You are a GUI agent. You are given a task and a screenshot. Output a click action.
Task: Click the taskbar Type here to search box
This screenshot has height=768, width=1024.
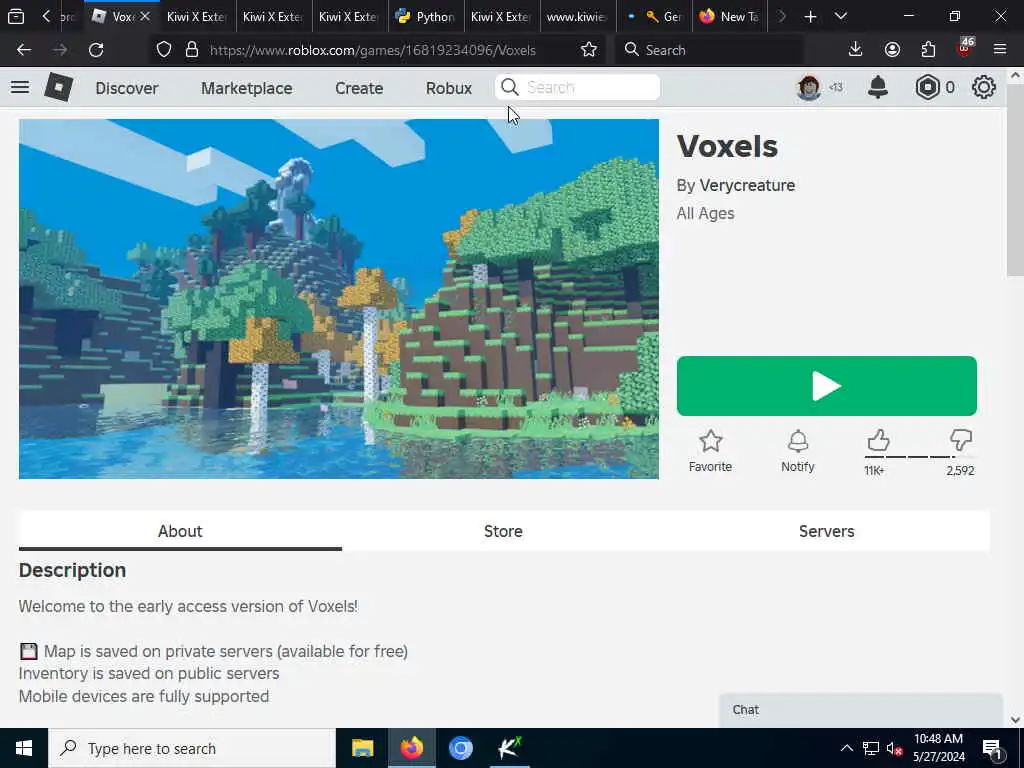coord(192,748)
